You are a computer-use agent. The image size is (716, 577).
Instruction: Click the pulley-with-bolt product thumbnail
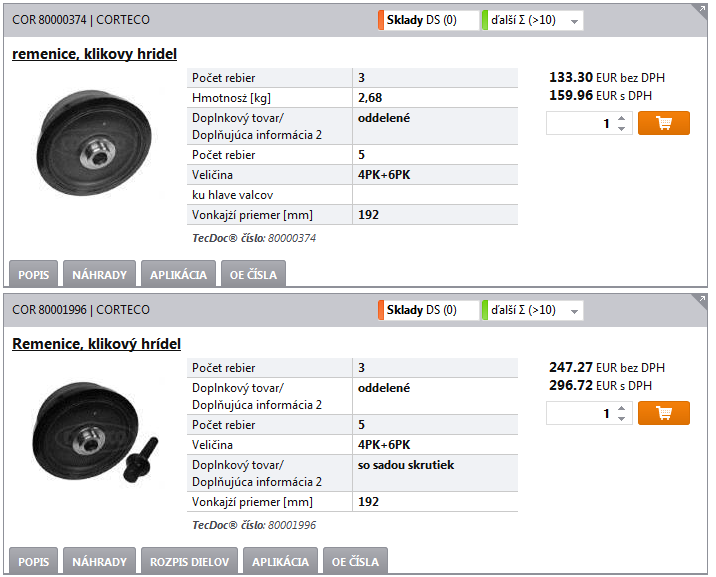[95, 432]
